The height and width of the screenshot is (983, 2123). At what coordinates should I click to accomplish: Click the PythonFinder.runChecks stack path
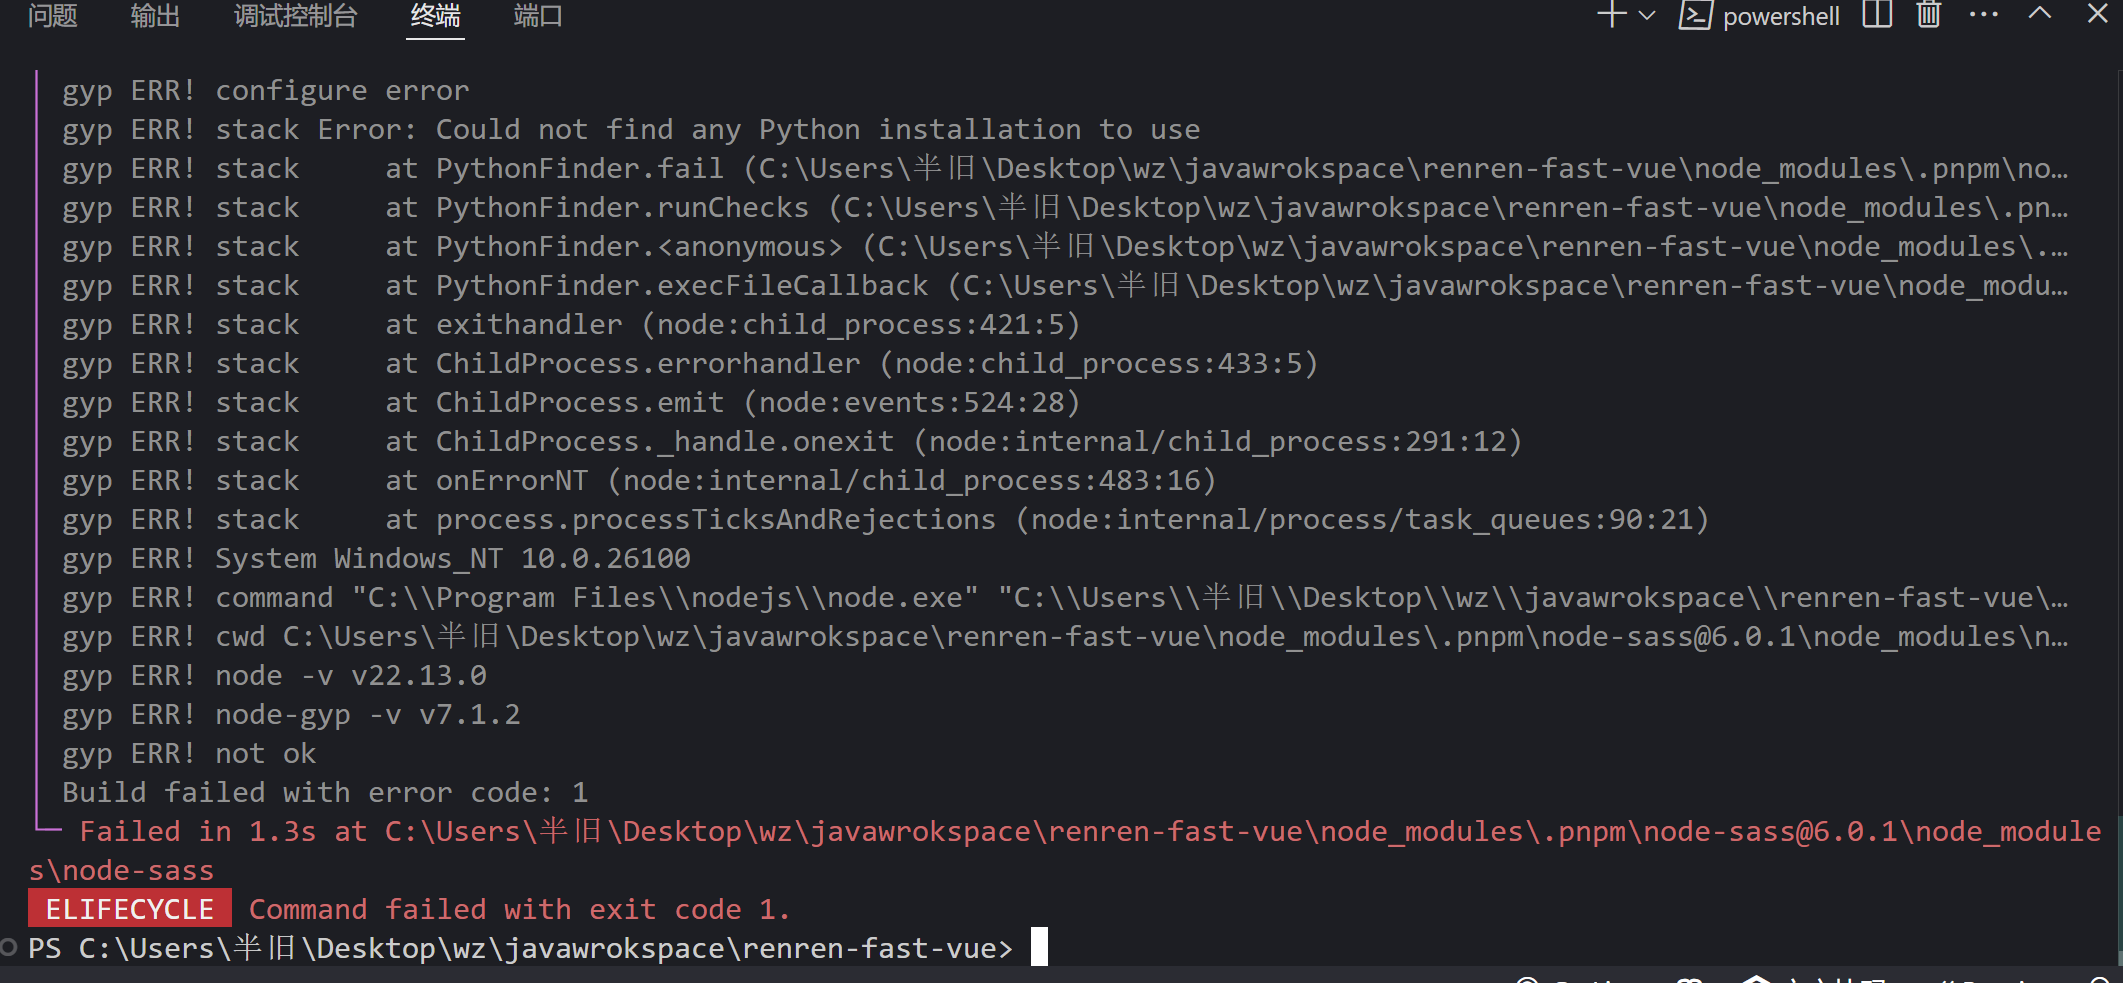pyautogui.click(x=1065, y=208)
